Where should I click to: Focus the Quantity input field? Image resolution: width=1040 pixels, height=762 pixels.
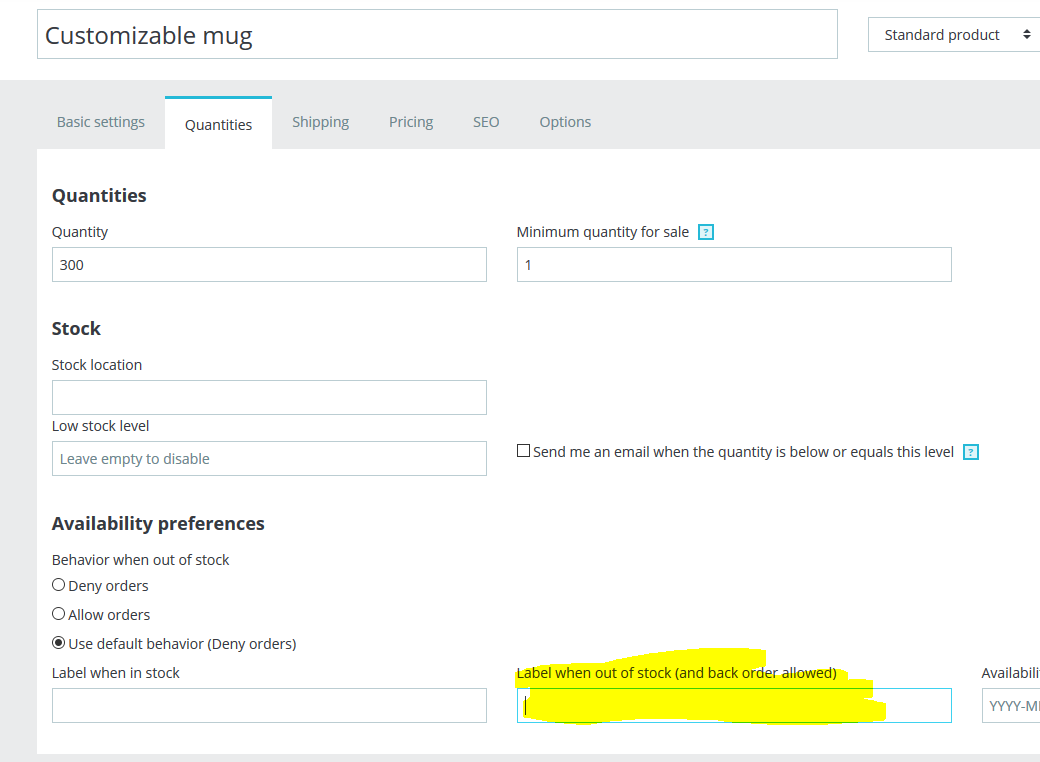[269, 265]
